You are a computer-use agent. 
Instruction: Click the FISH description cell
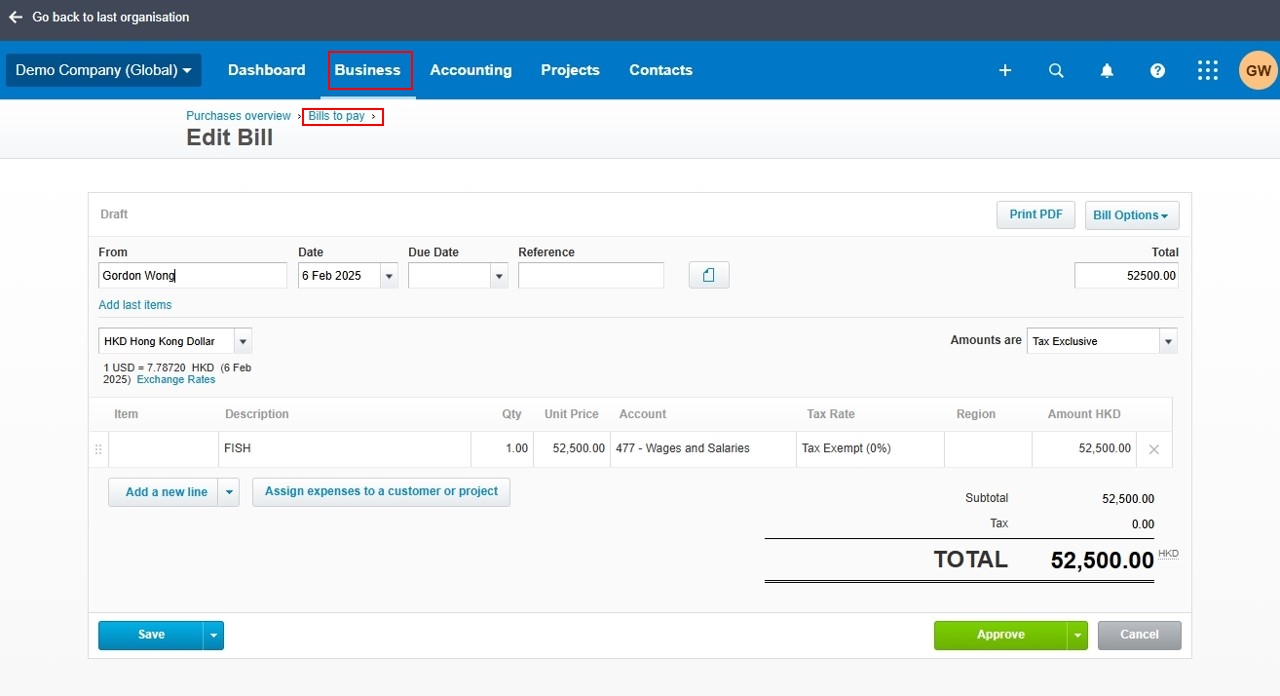tap(344, 449)
